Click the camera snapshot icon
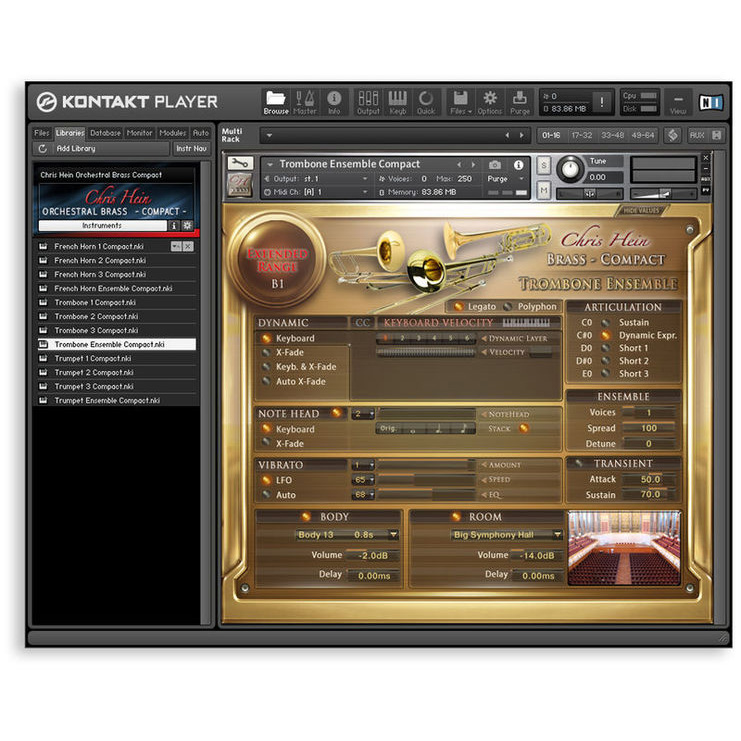The image size is (741, 741). tap(495, 165)
